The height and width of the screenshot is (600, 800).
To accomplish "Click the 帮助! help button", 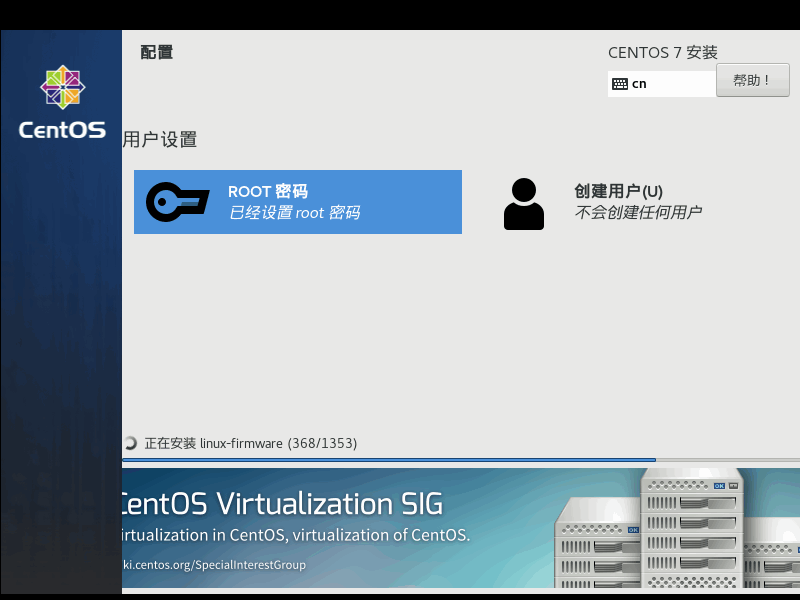I will 753,80.
